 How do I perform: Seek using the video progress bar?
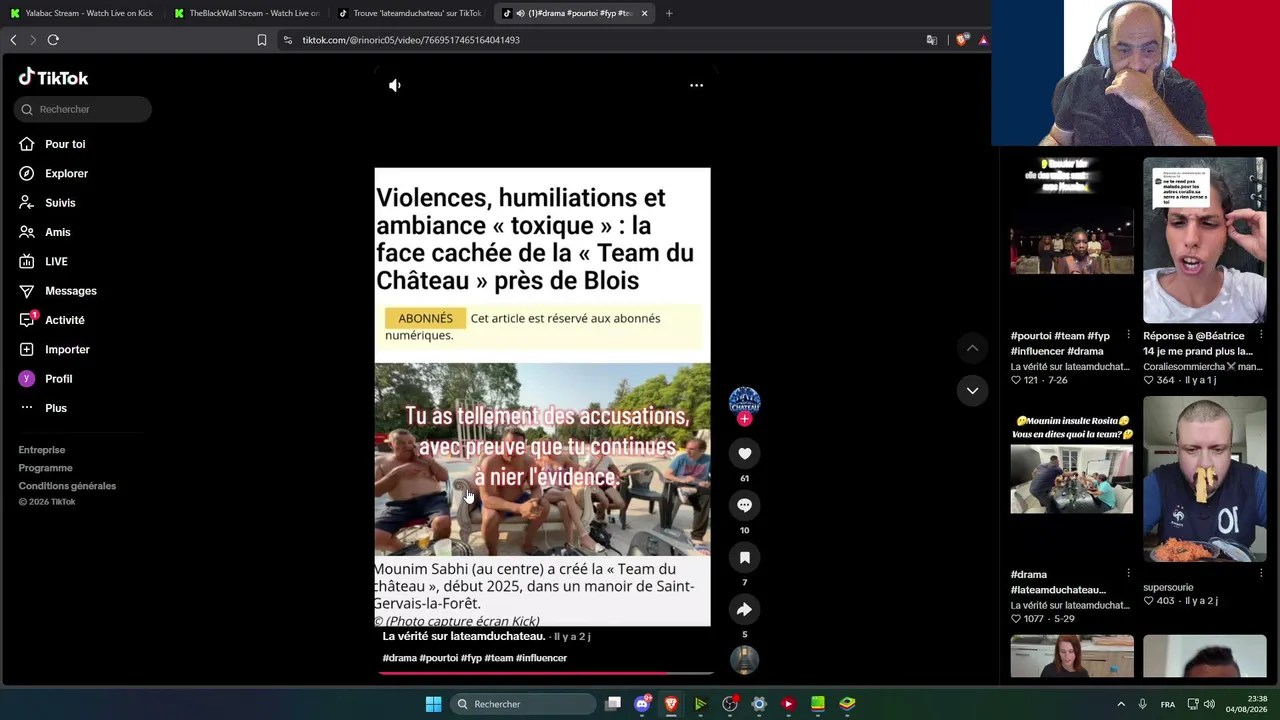[544, 673]
